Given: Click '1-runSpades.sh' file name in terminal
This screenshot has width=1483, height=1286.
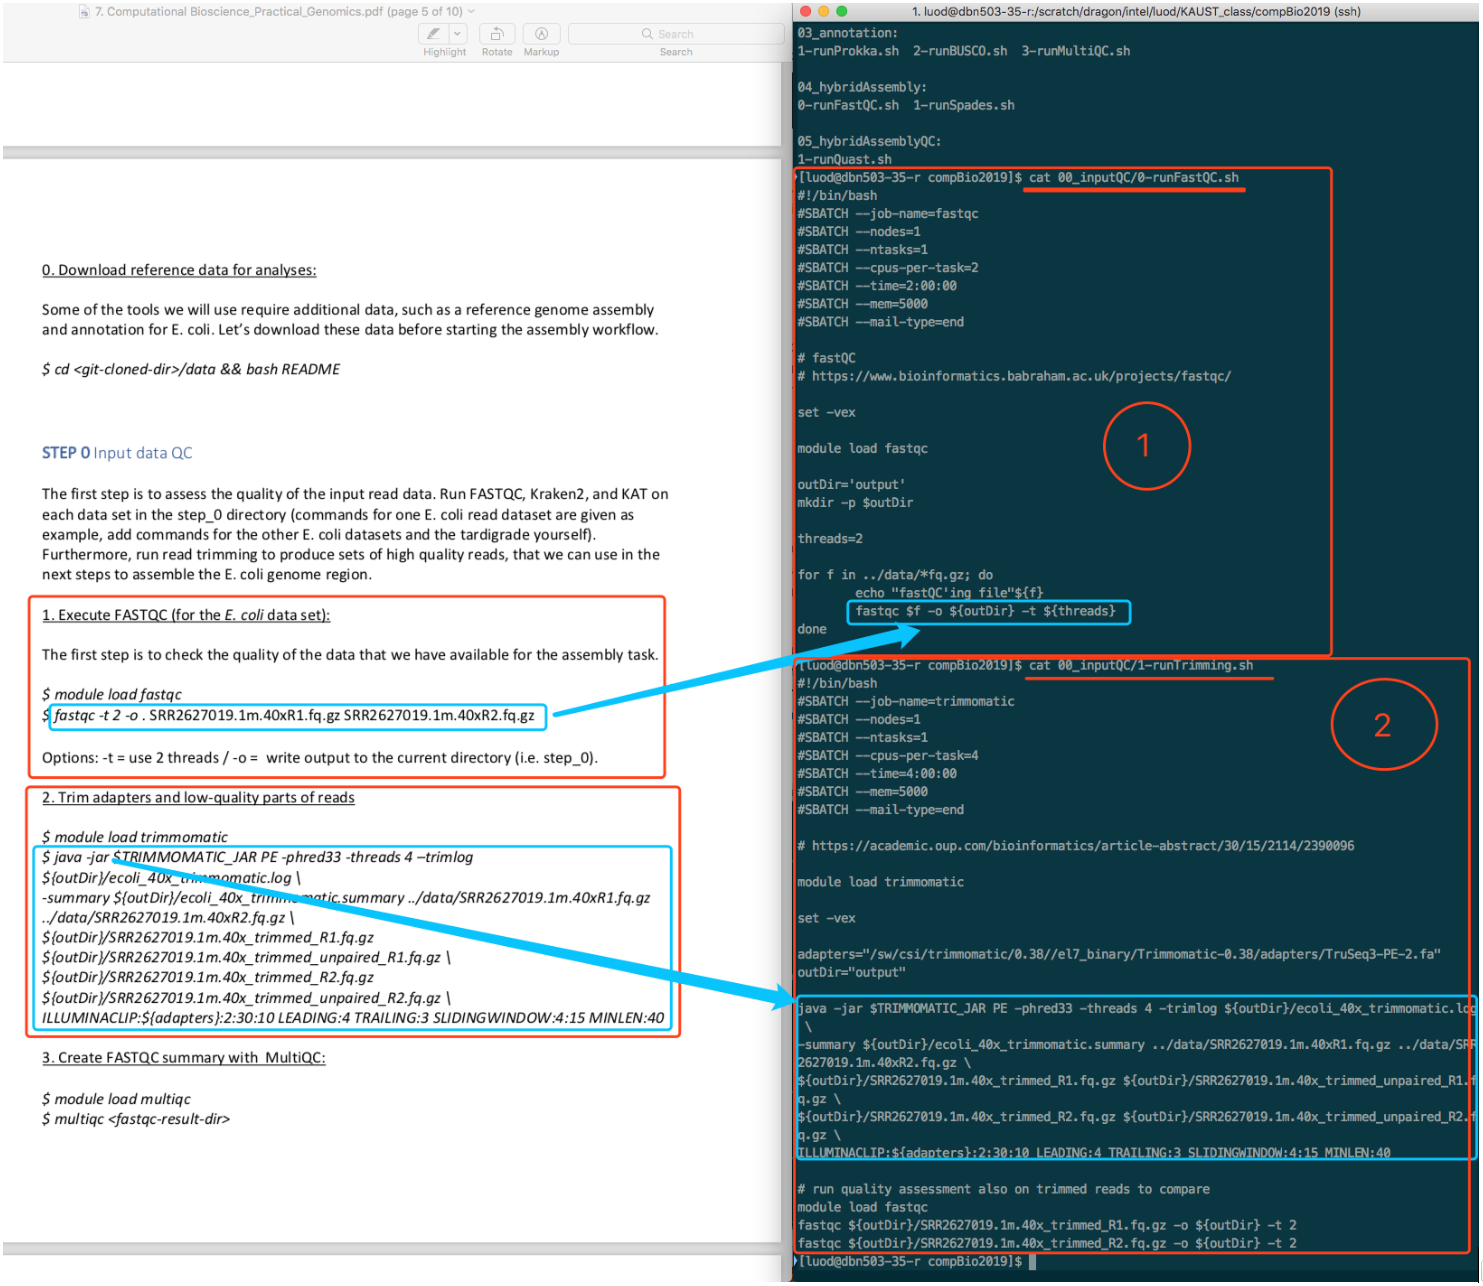Looking at the screenshot, I should (x=964, y=106).
